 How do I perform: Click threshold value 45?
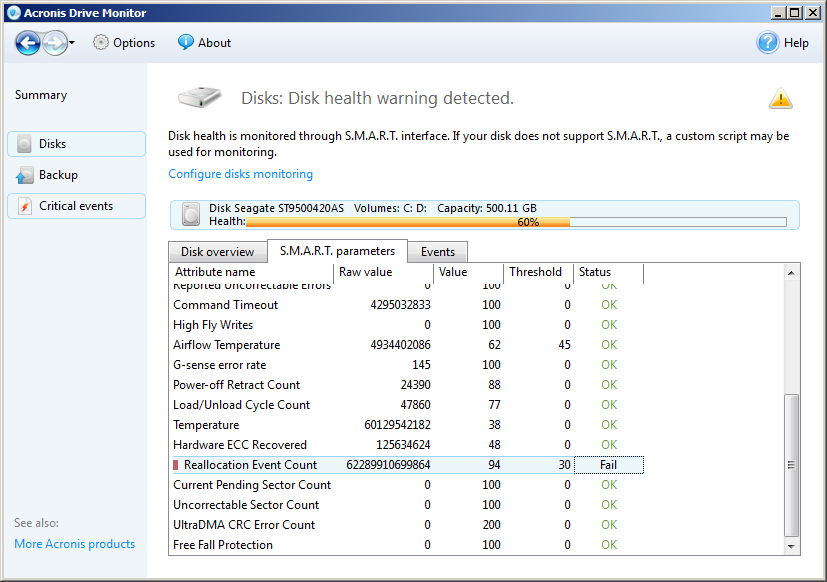point(564,345)
